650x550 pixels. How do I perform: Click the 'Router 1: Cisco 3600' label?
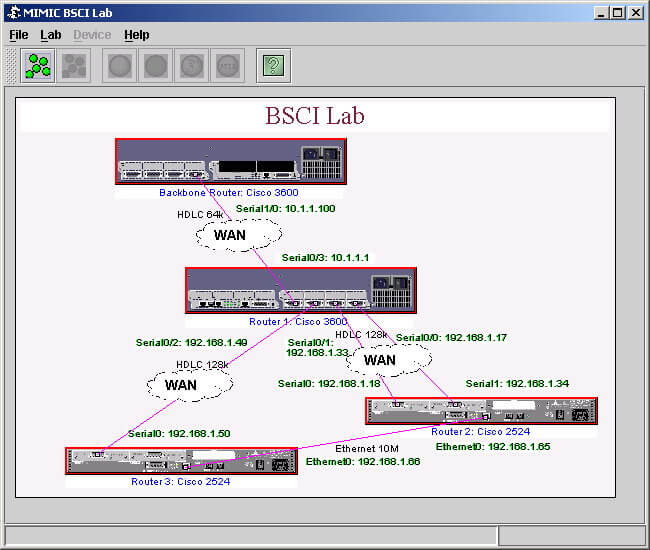click(298, 322)
